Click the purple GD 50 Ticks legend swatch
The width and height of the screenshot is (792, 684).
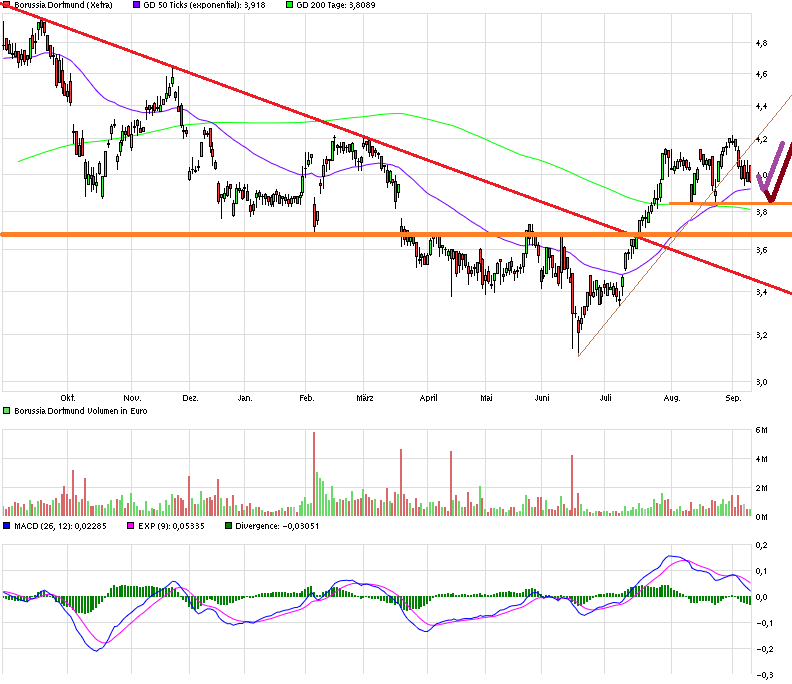pos(136,5)
